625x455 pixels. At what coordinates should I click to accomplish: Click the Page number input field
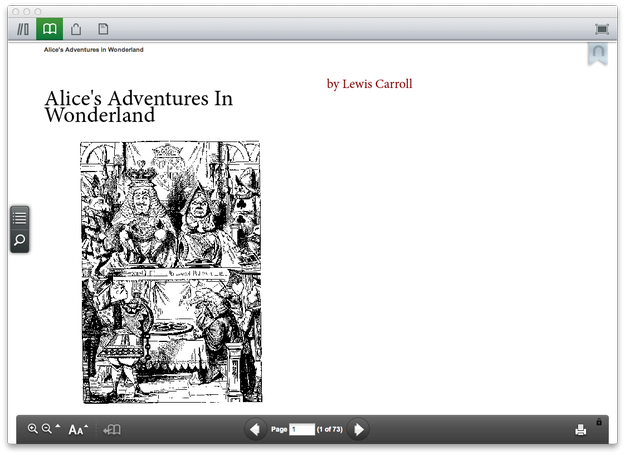302,429
